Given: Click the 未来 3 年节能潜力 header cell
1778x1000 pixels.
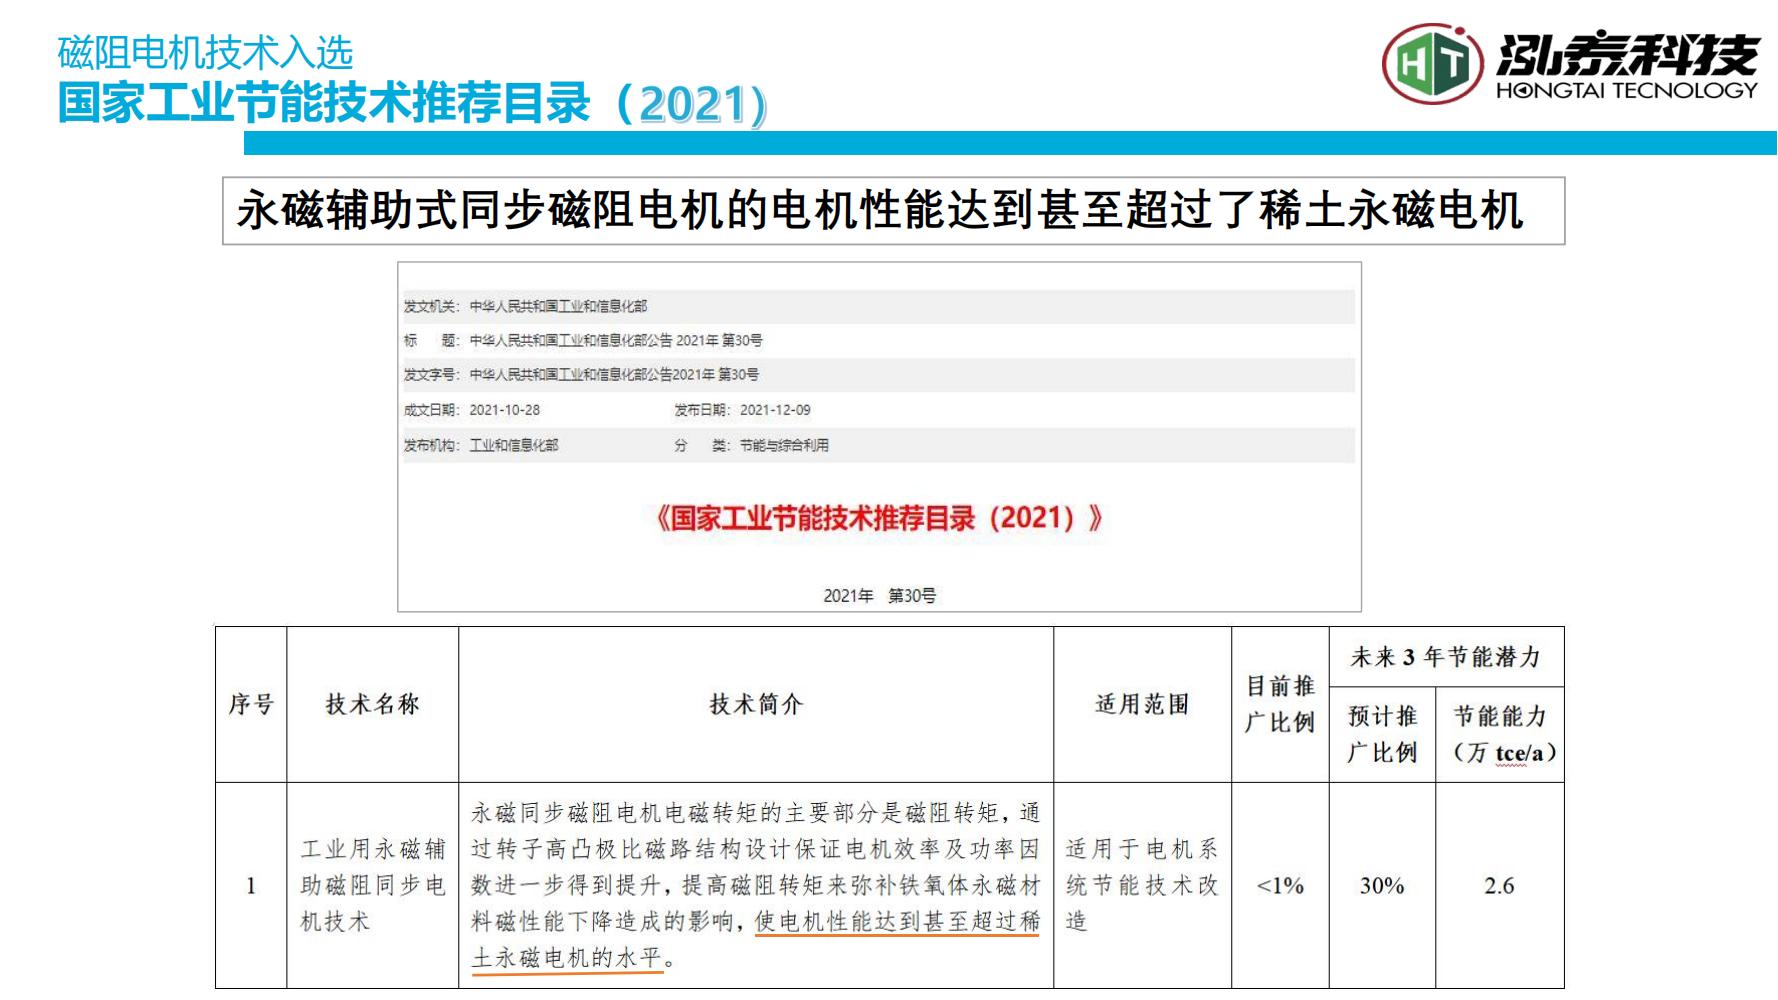Looking at the screenshot, I should (1445, 657).
